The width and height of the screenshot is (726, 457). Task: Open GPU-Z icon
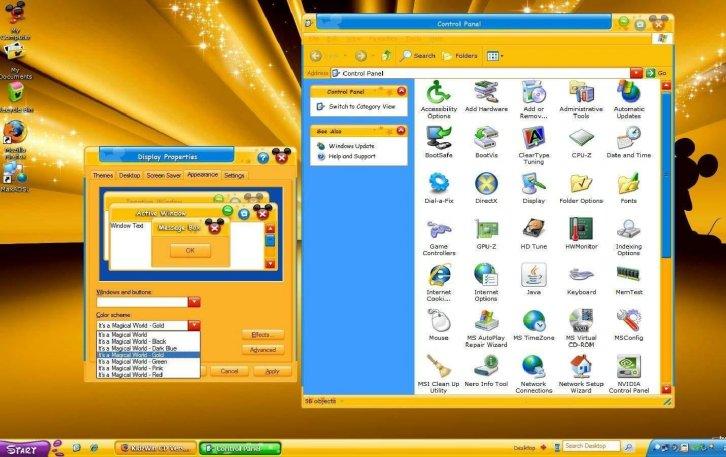click(486, 233)
